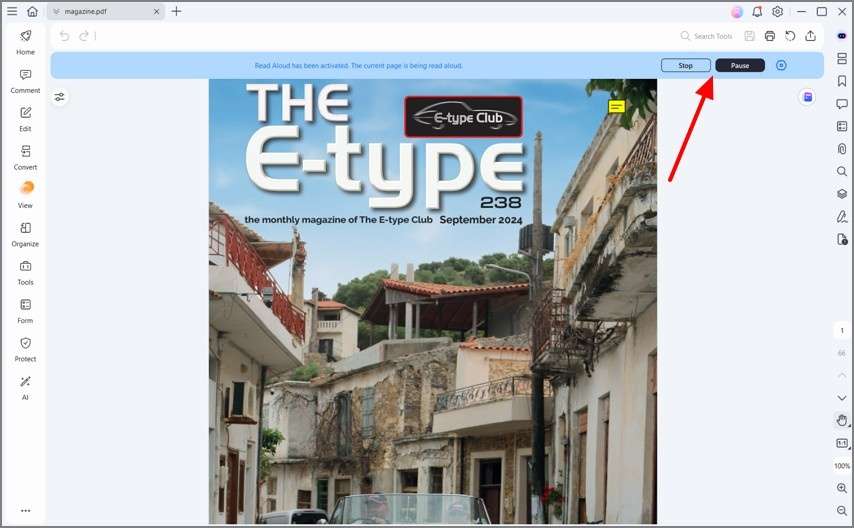
Task: Open notifications bell
Action: click(757, 11)
